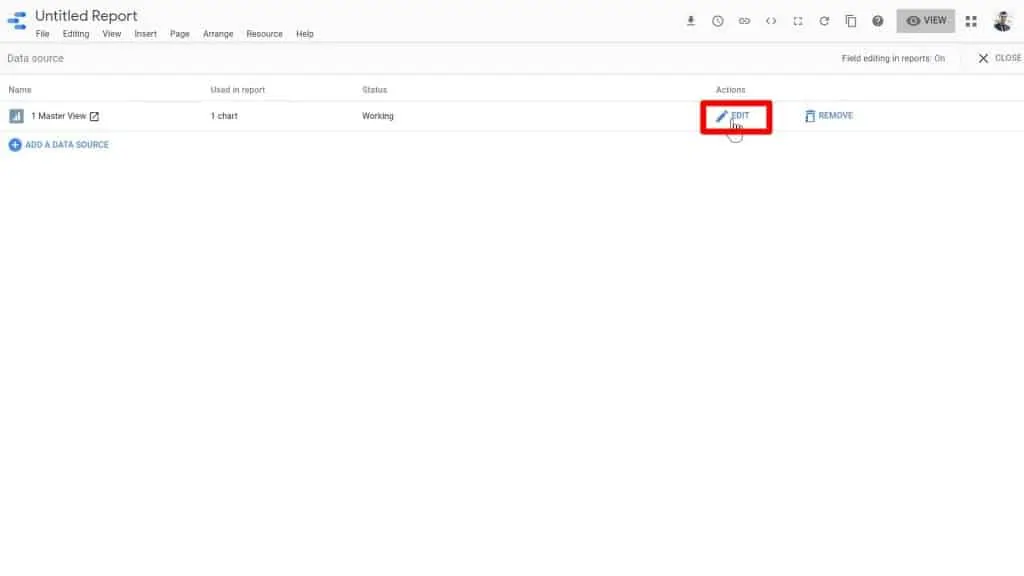Open the help icon
The height and width of the screenshot is (576, 1024).
click(x=878, y=20)
